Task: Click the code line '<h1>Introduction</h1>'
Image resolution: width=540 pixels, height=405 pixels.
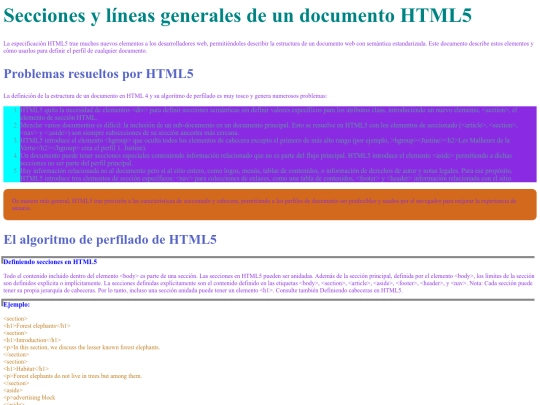Action: point(32,340)
